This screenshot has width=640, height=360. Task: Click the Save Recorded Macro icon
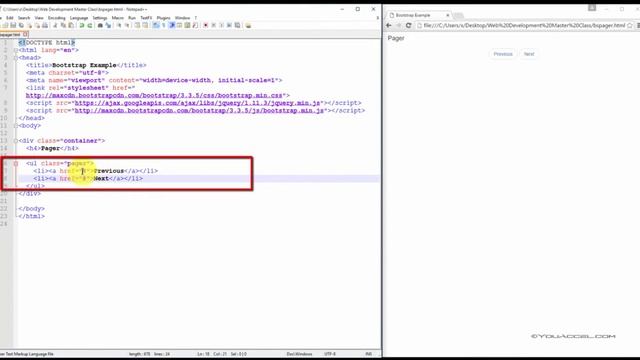[x=238, y=25]
